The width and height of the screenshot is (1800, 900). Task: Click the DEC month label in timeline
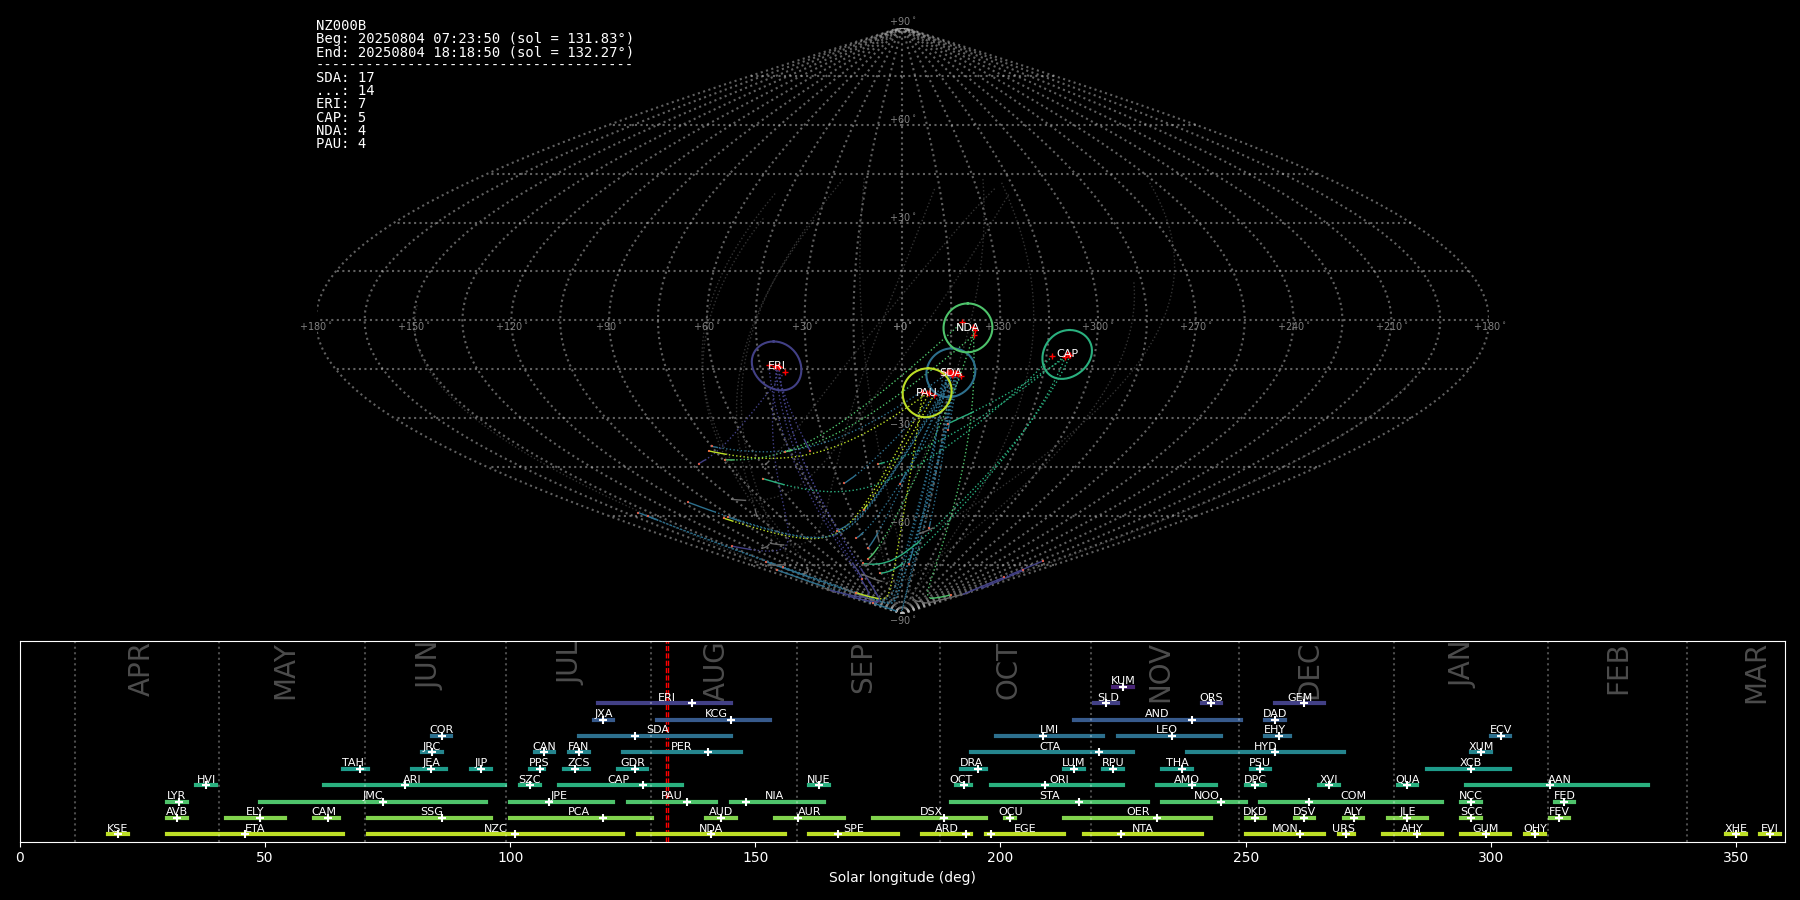pyautogui.click(x=1309, y=672)
